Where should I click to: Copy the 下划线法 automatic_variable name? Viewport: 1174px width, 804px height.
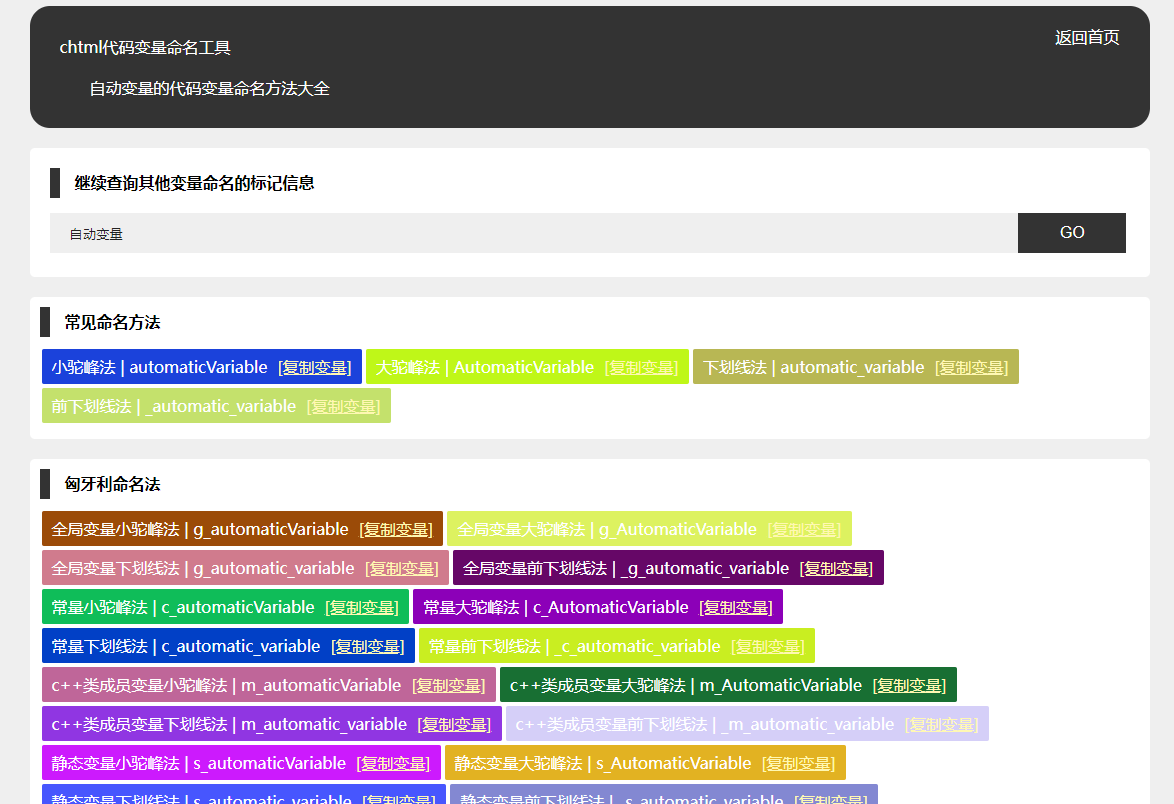(971, 367)
